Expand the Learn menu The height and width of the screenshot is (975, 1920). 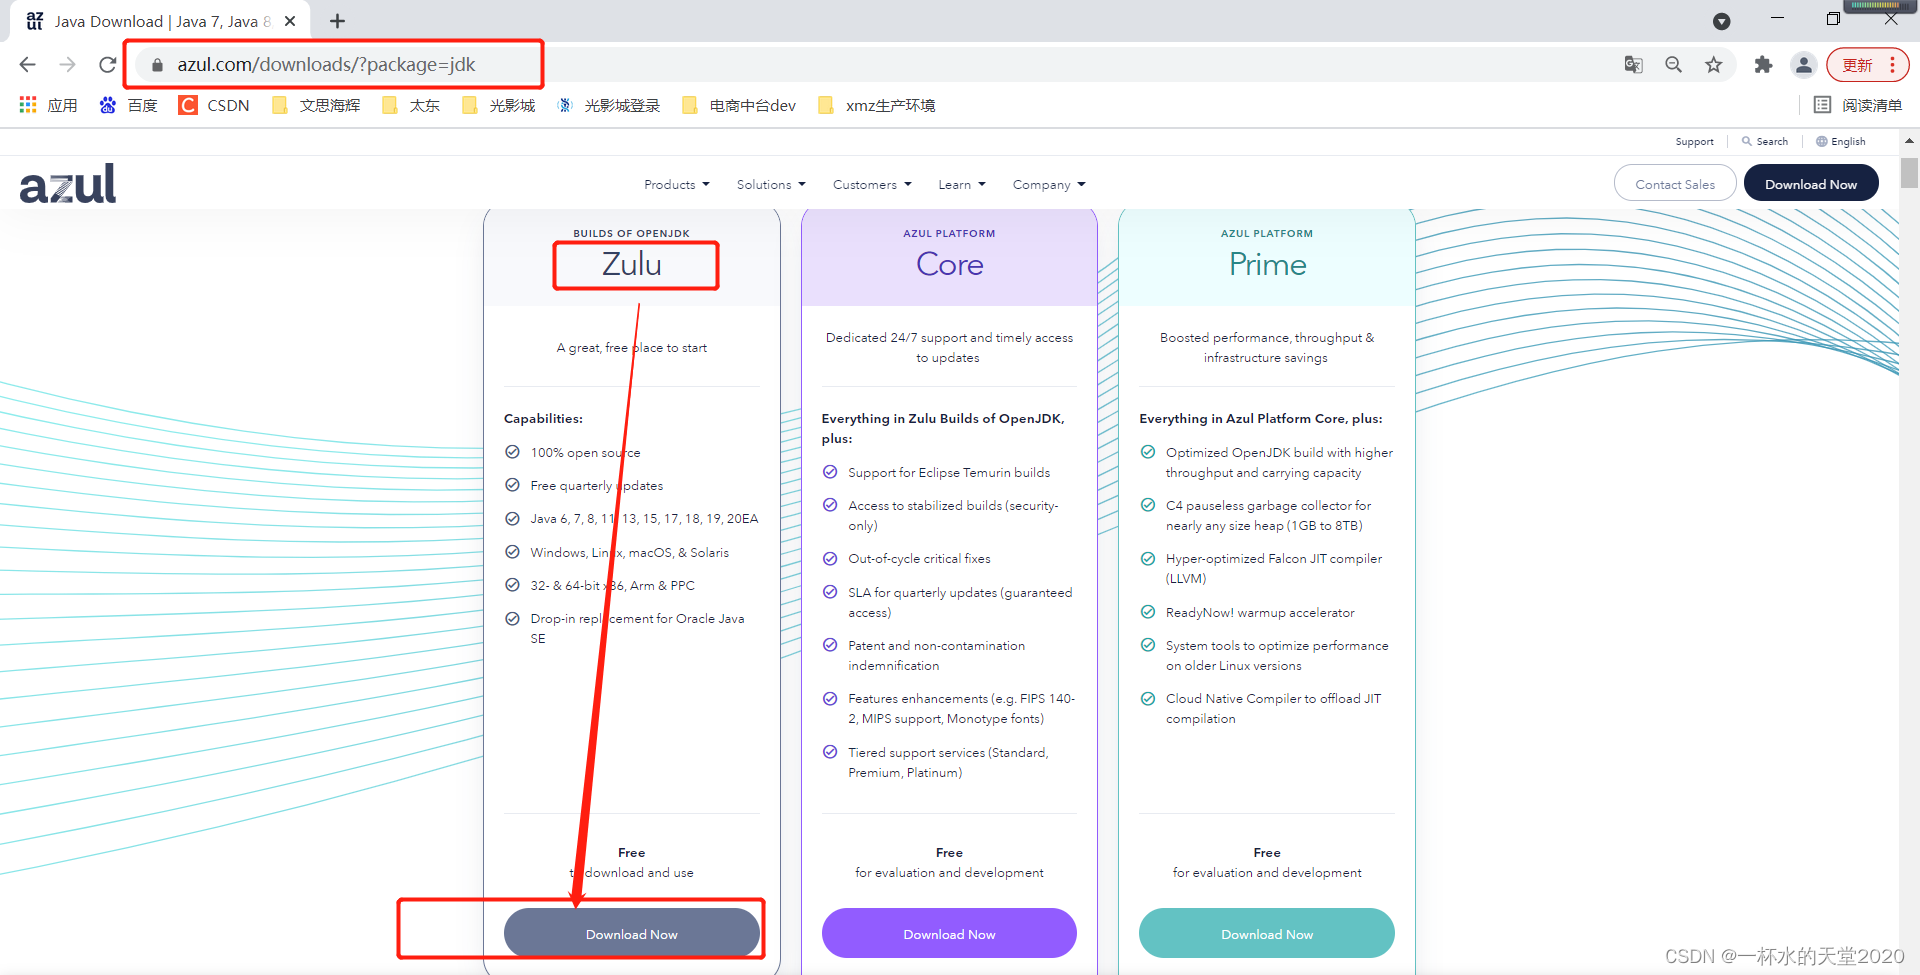[962, 185]
